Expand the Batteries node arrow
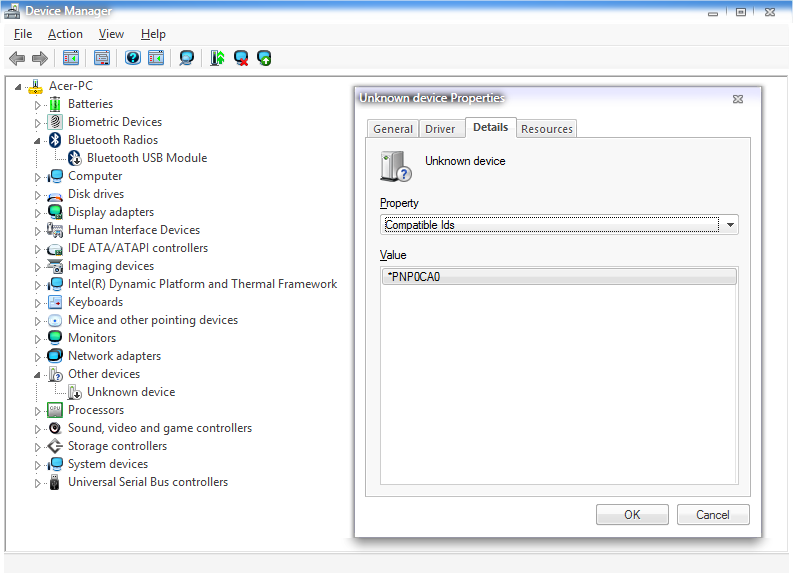The width and height of the screenshot is (793, 577). (x=37, y=105)
